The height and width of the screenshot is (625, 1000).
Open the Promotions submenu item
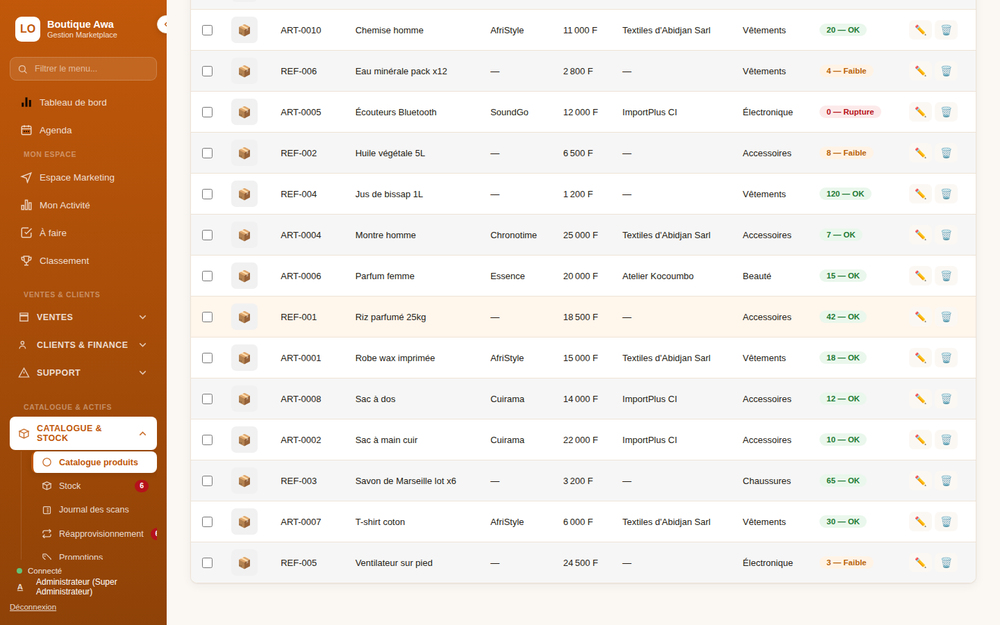tap(94, 557)
